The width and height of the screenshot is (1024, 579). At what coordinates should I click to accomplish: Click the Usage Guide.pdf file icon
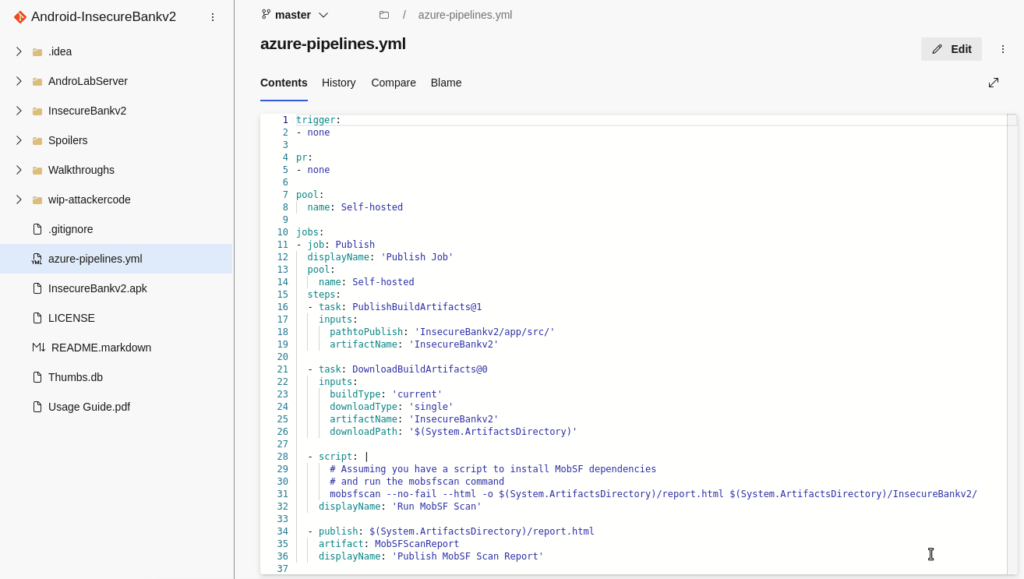tap(37, 407)
